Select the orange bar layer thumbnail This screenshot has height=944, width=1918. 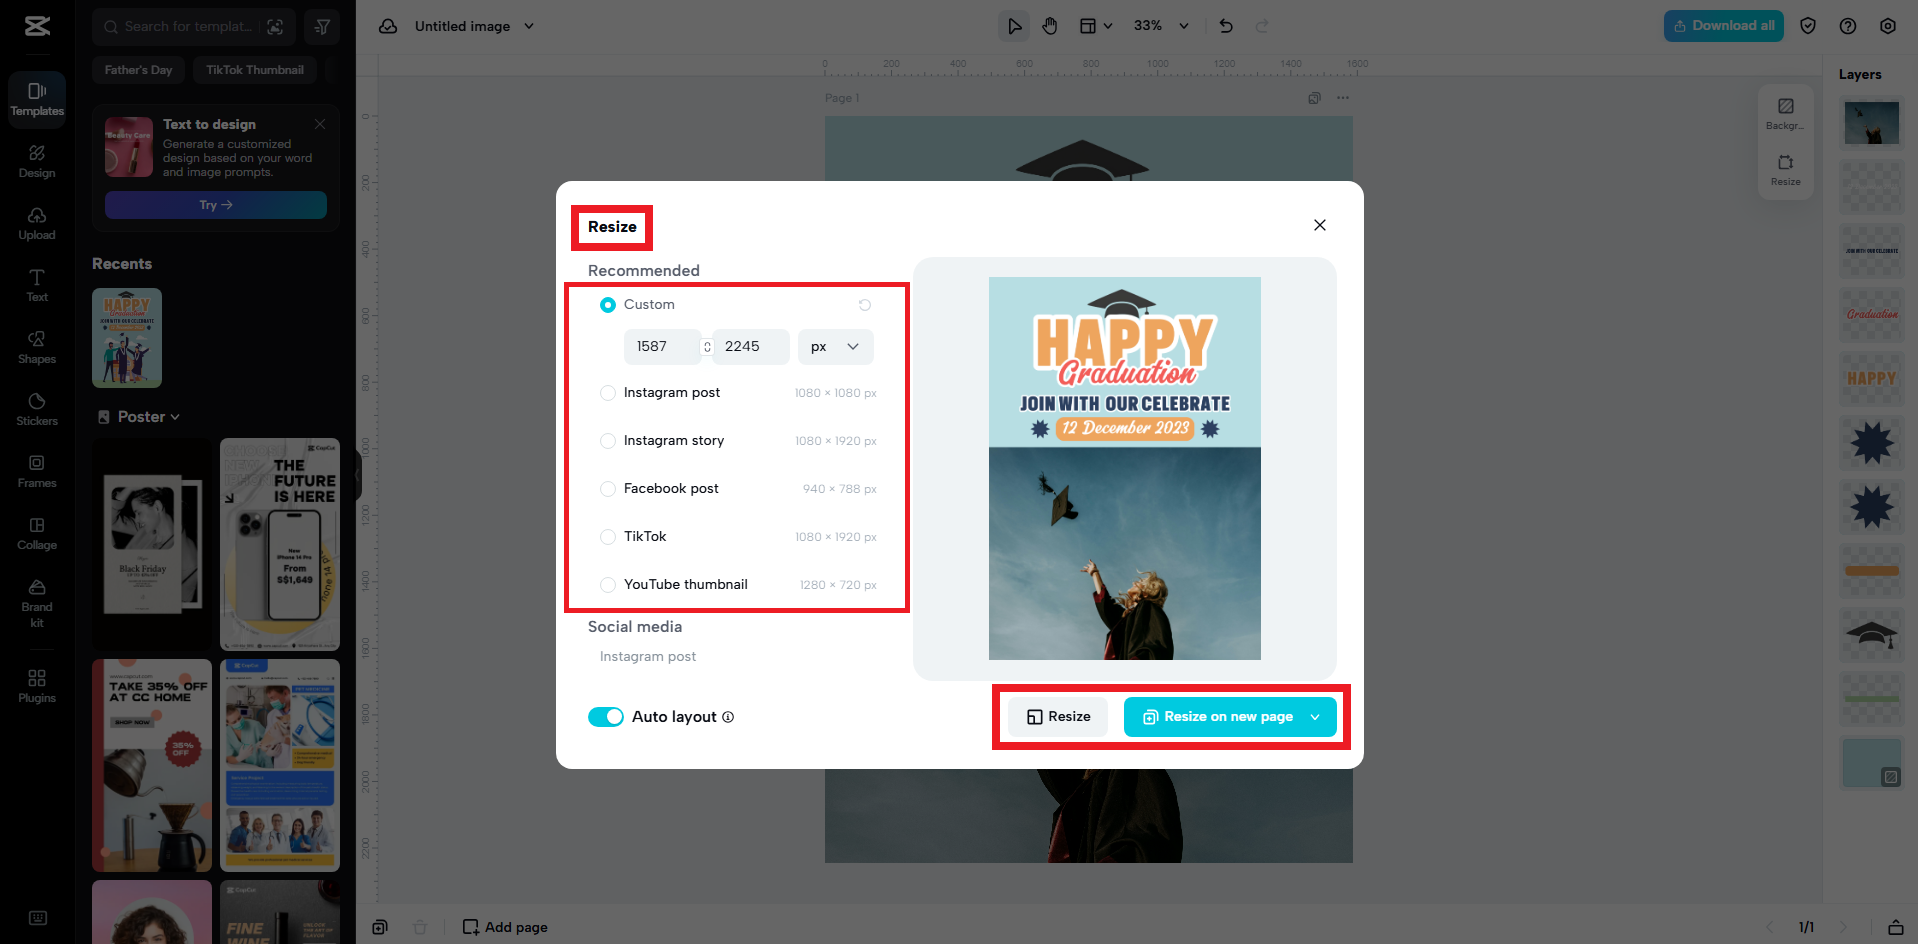[1871, 570]
